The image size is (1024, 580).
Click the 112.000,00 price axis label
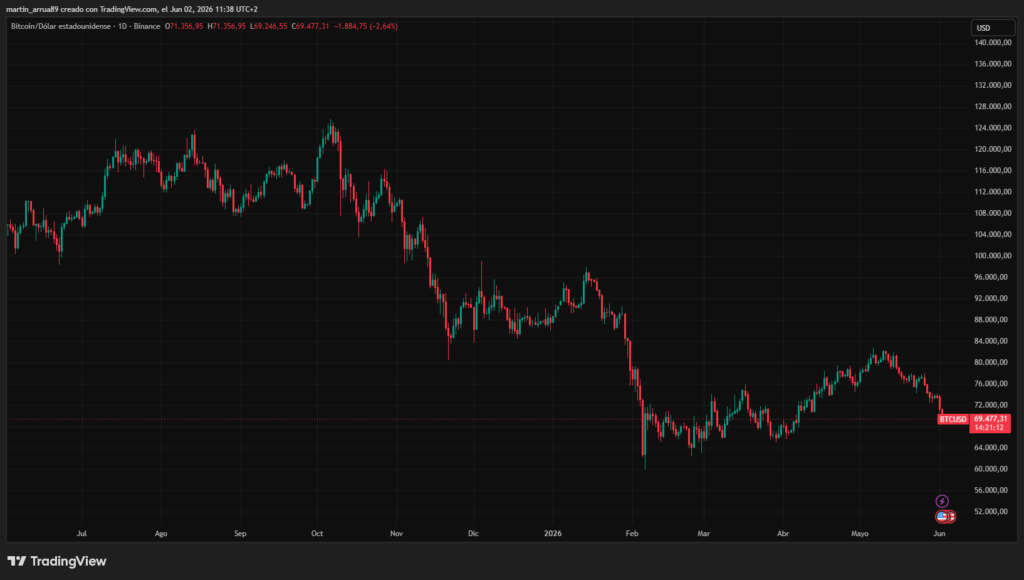click(x=993, y=191)
